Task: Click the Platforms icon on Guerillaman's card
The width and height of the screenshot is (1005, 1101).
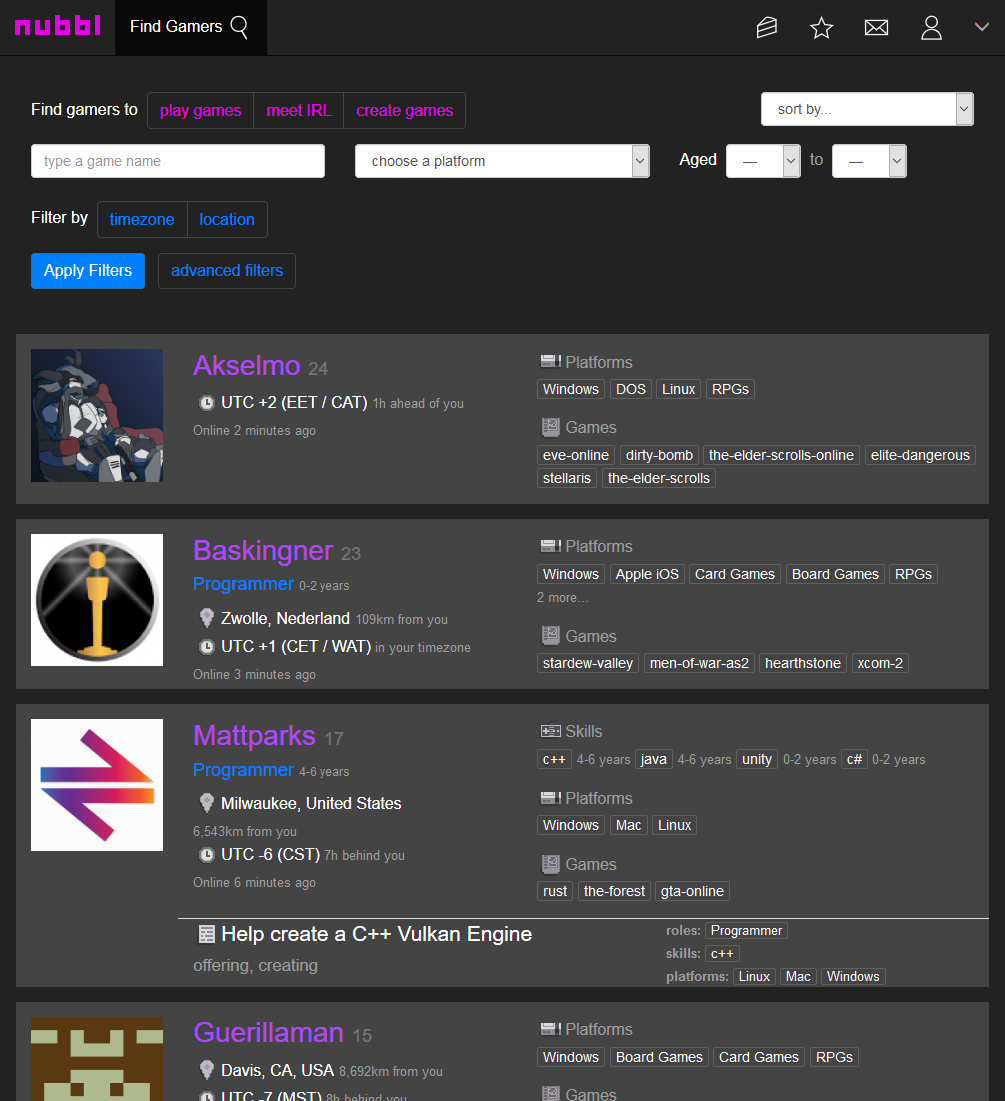Action: 550,1029
